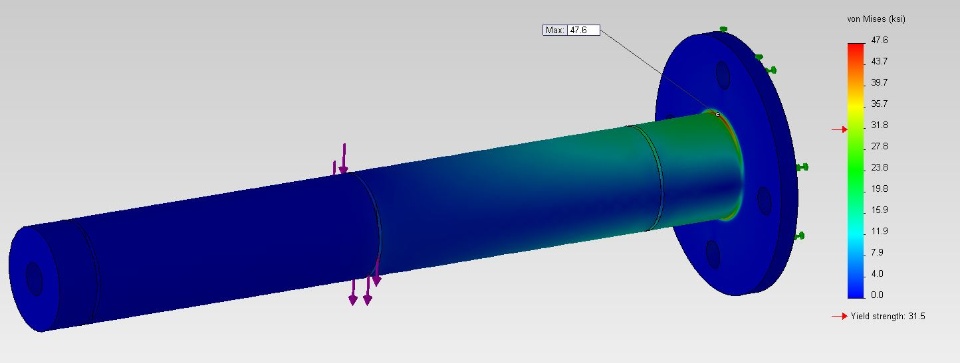Select the bottom bolt hole on the flange
Screen dimensions: 960x363
713,254
